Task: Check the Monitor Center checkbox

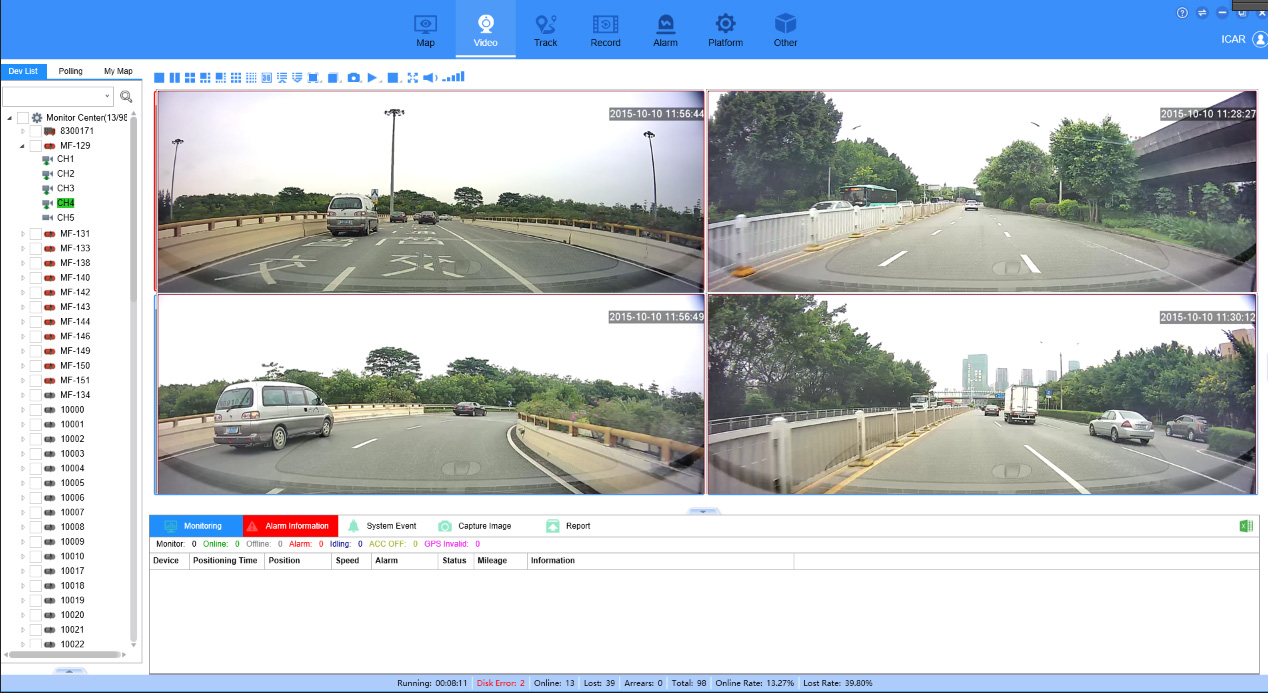Action: tap(23, 118)
